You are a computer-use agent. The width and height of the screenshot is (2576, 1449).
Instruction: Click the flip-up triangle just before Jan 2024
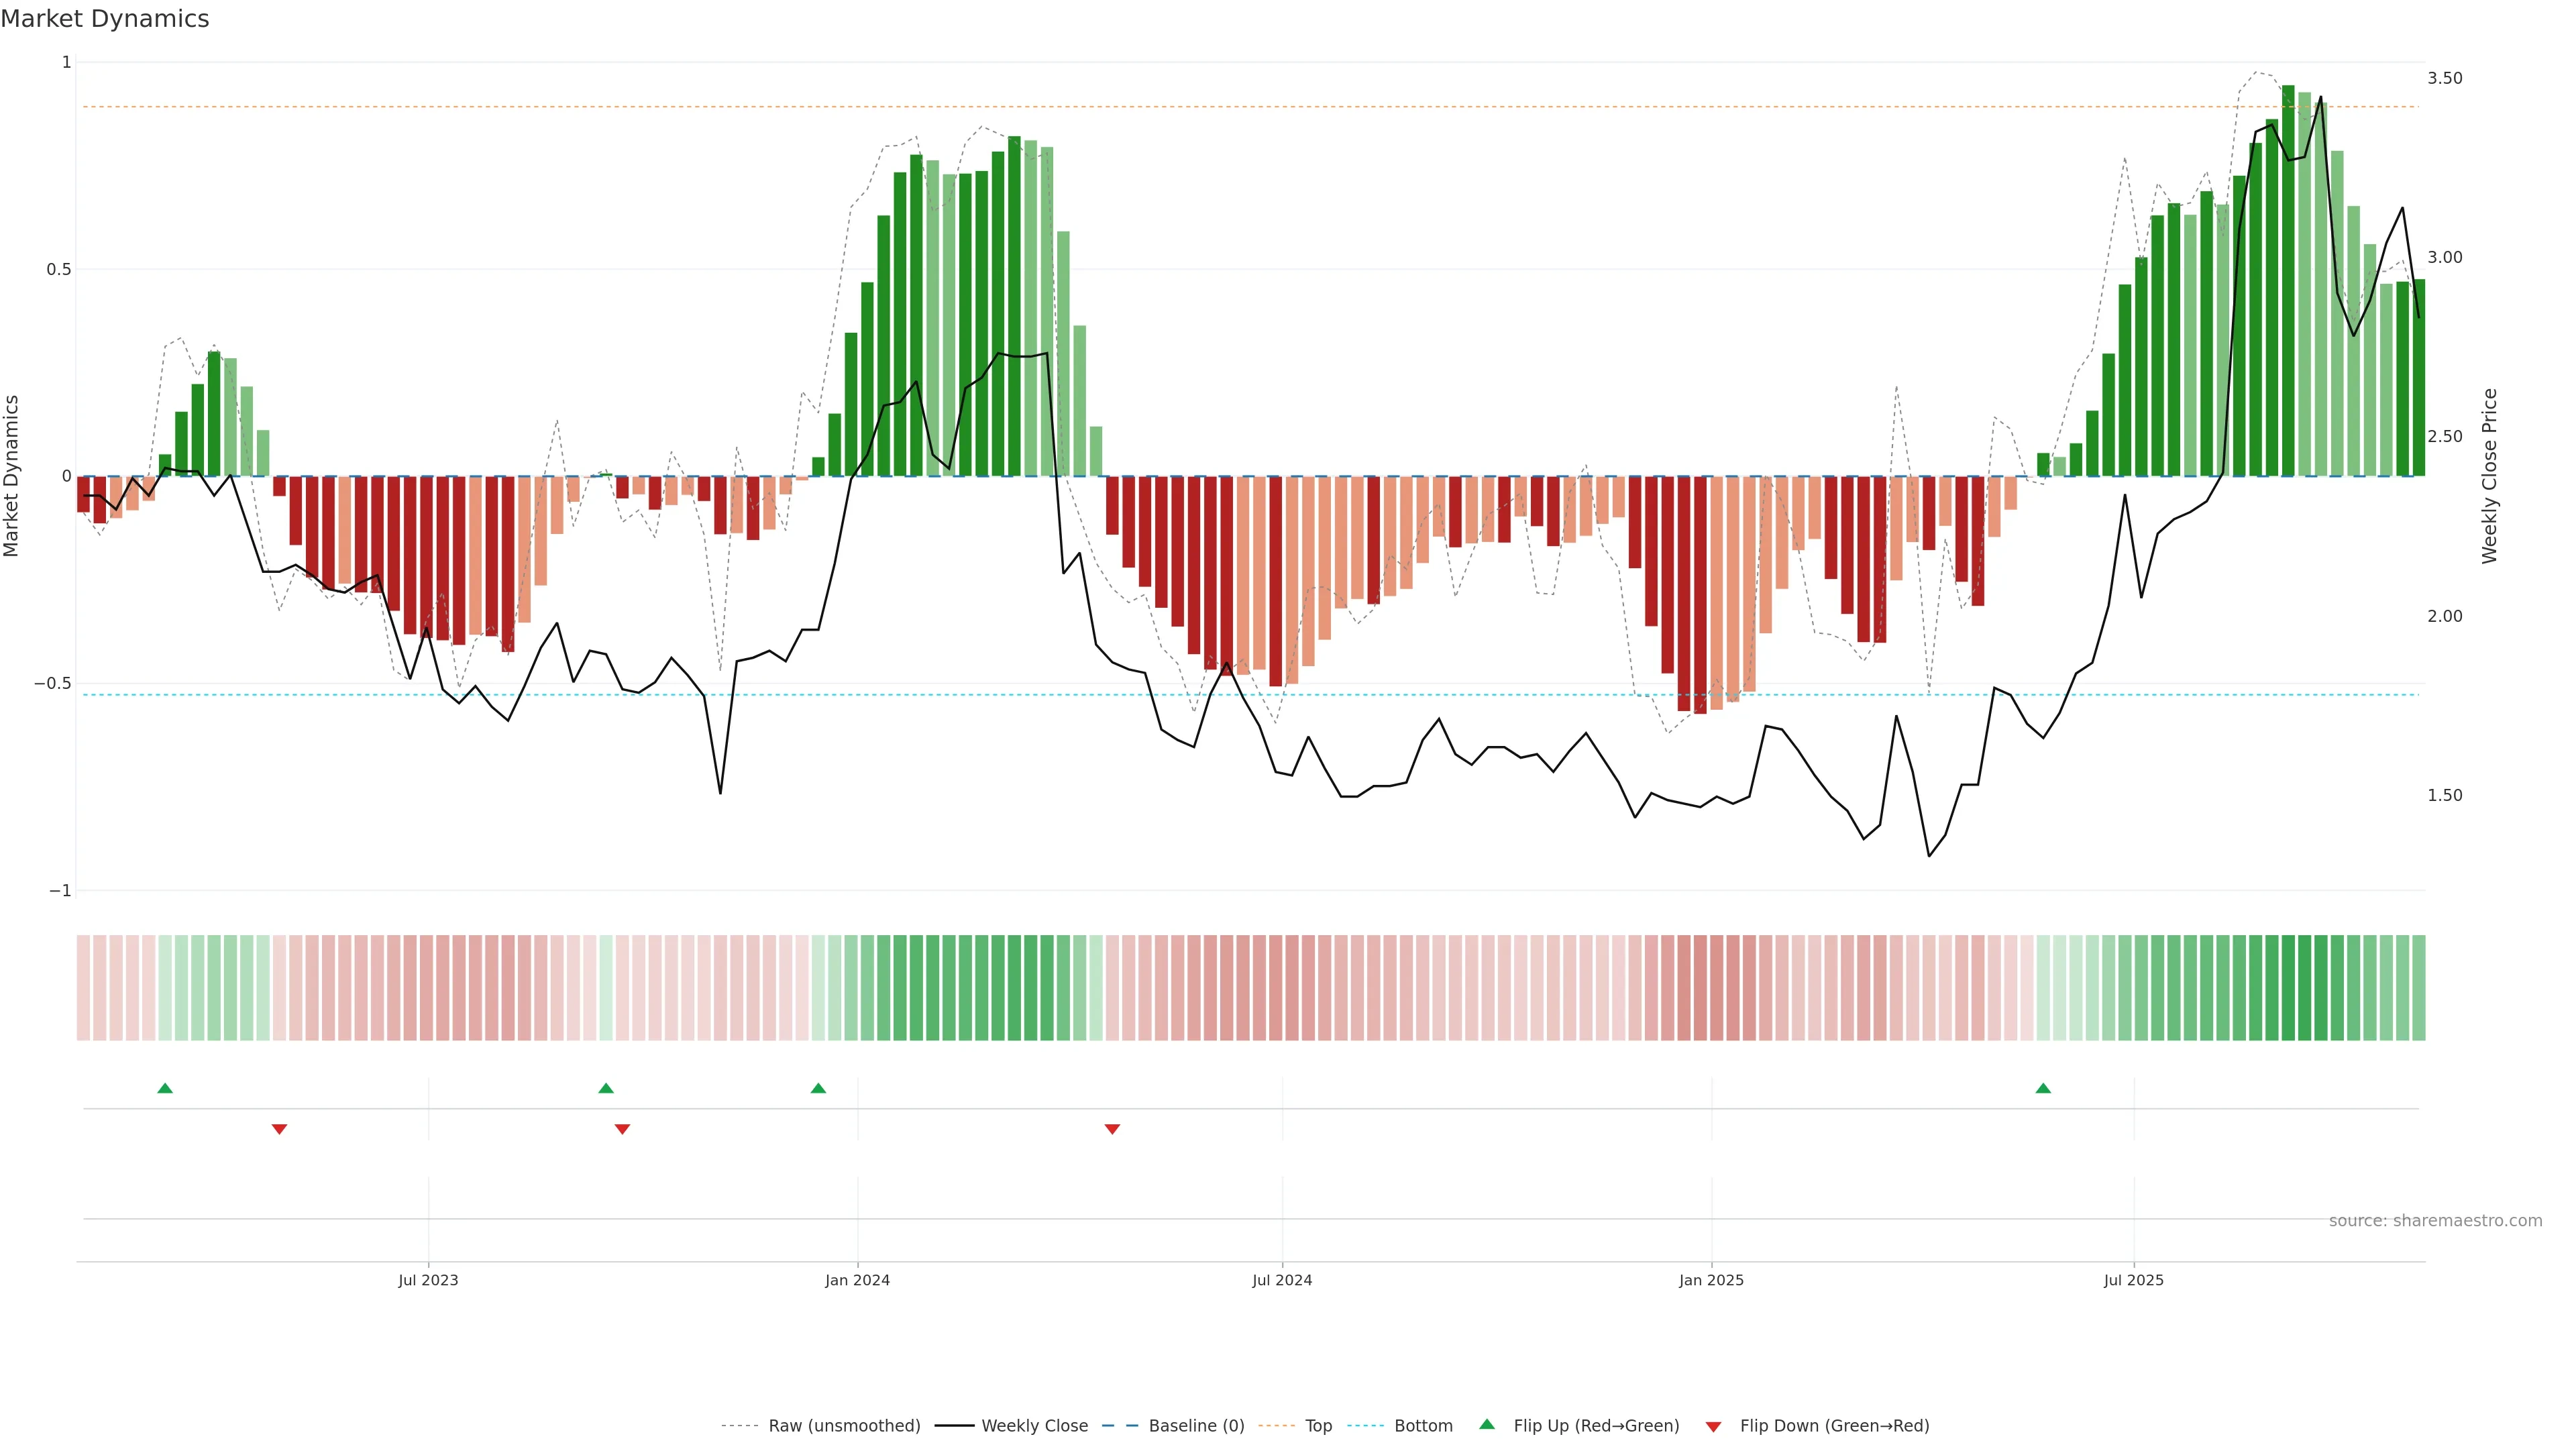tap(818, 1088)
